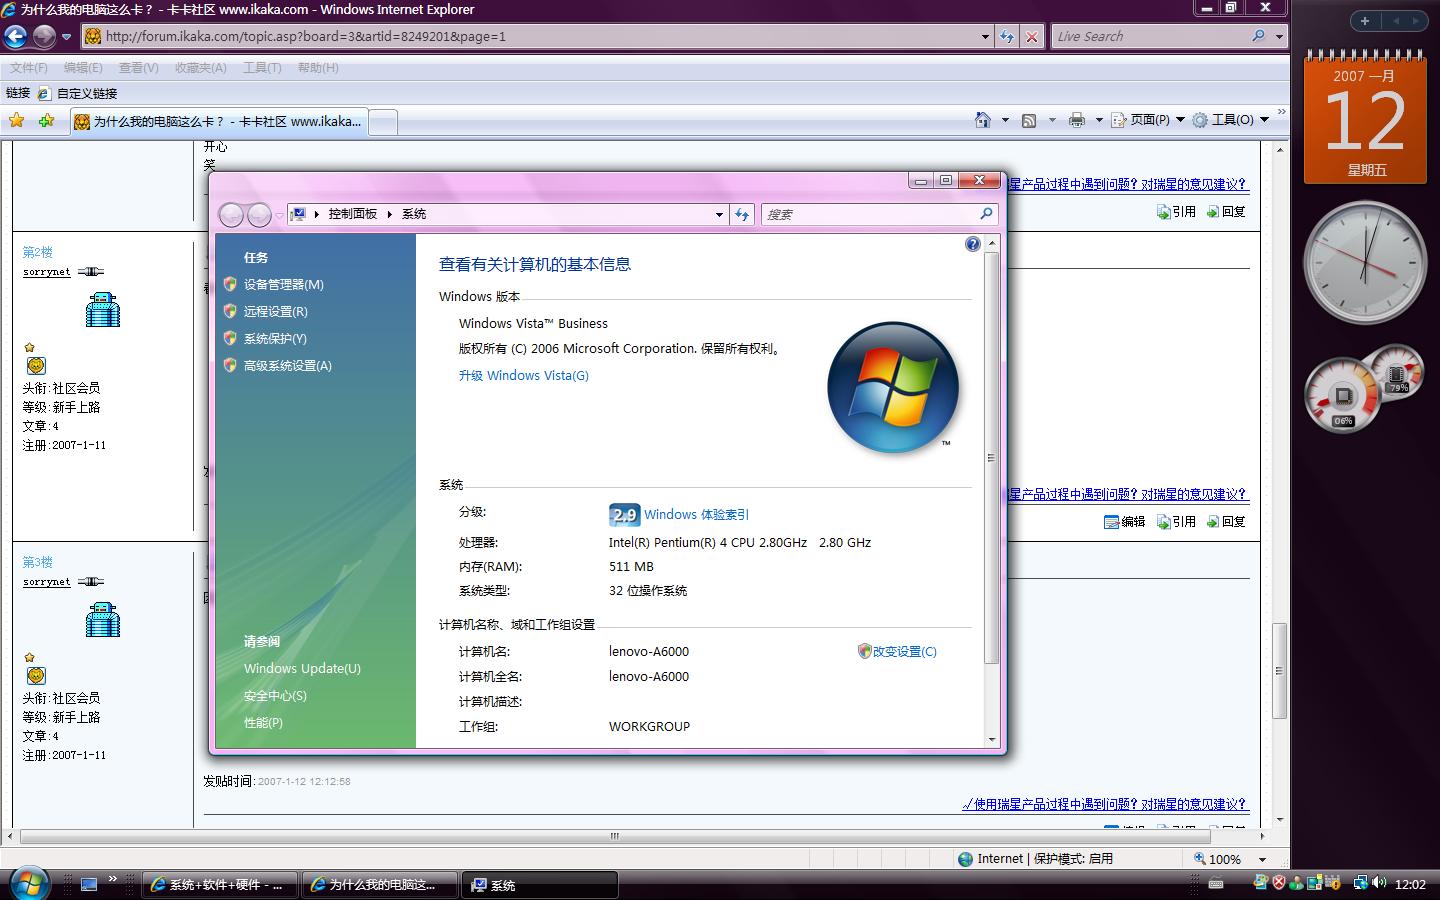The width and height of the screenshot is (1440, 900).
Task: Select the 为什么我的电脑这么卡 browser tab
Action: pos(220,121)
